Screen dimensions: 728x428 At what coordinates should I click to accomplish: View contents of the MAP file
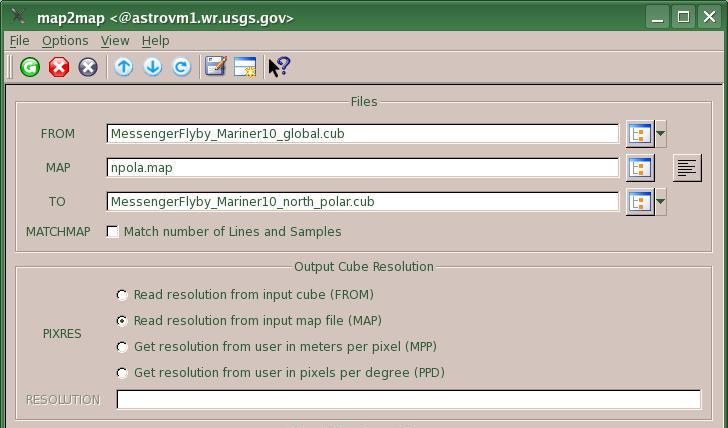pyautogui.click(x=687, y=167)
